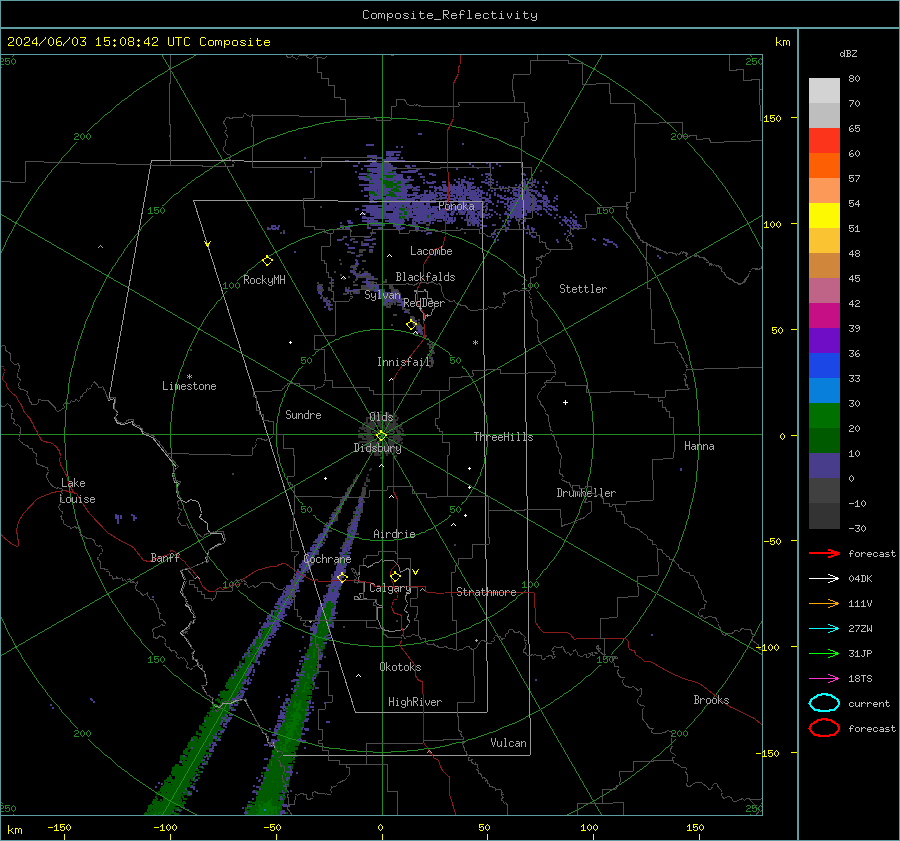Click the Sylvan label on the map
This screenshot has height=841, width=900.
[382, 295]
